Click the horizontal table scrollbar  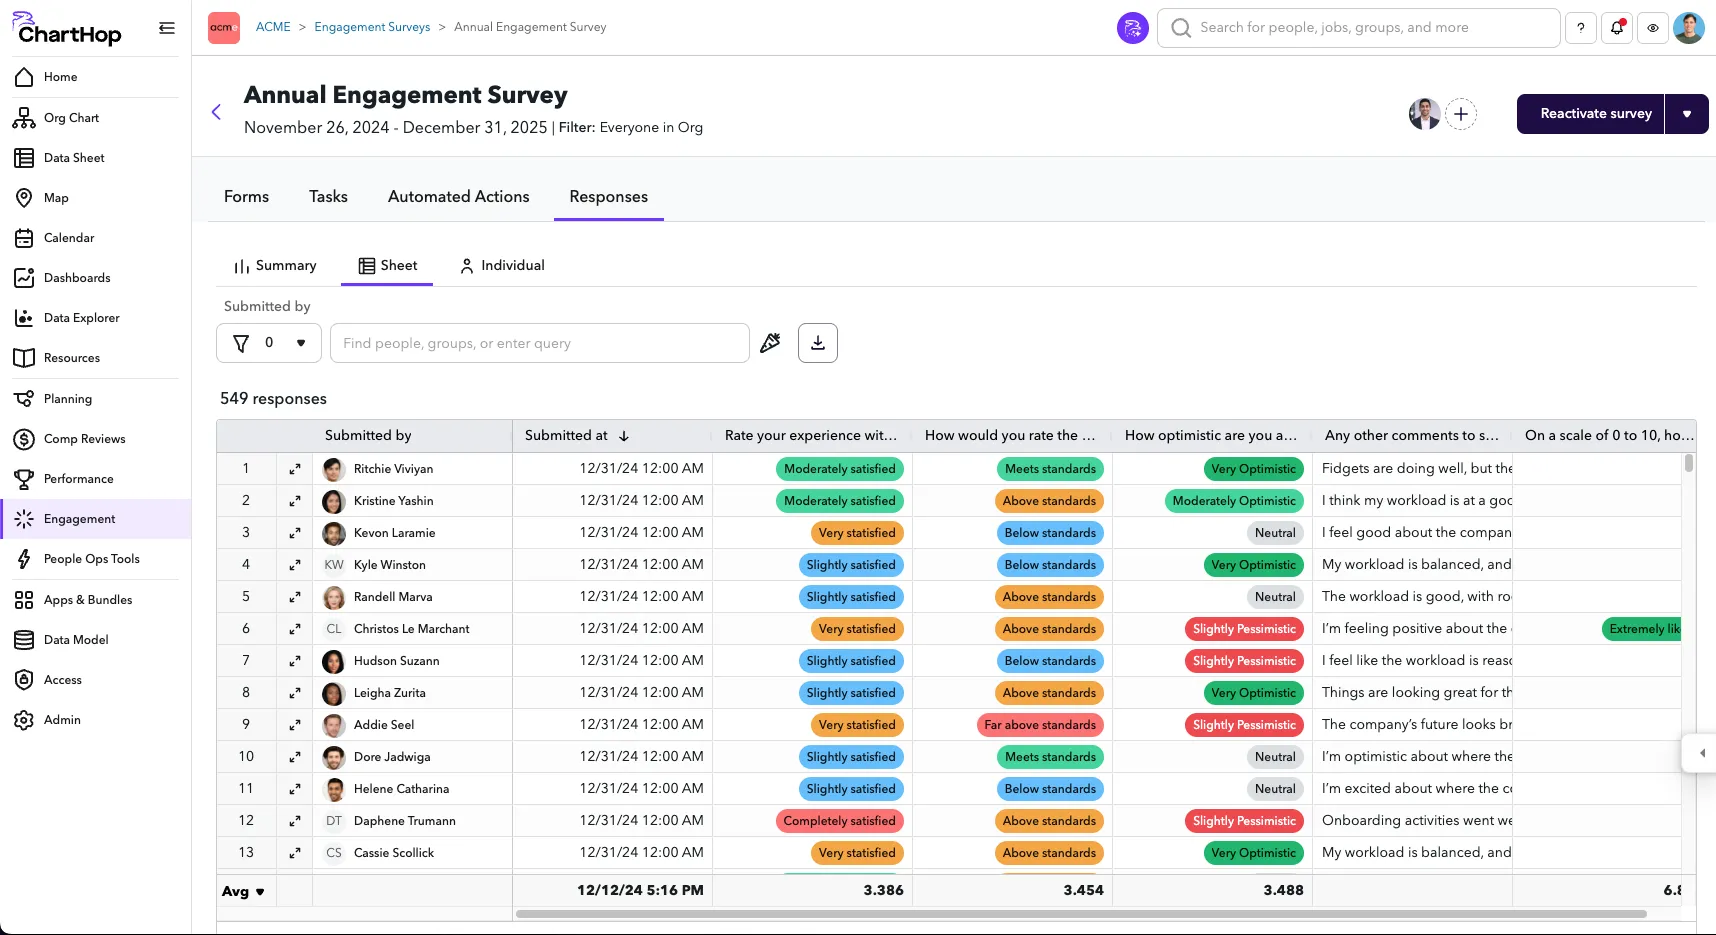pos(1081,914)
